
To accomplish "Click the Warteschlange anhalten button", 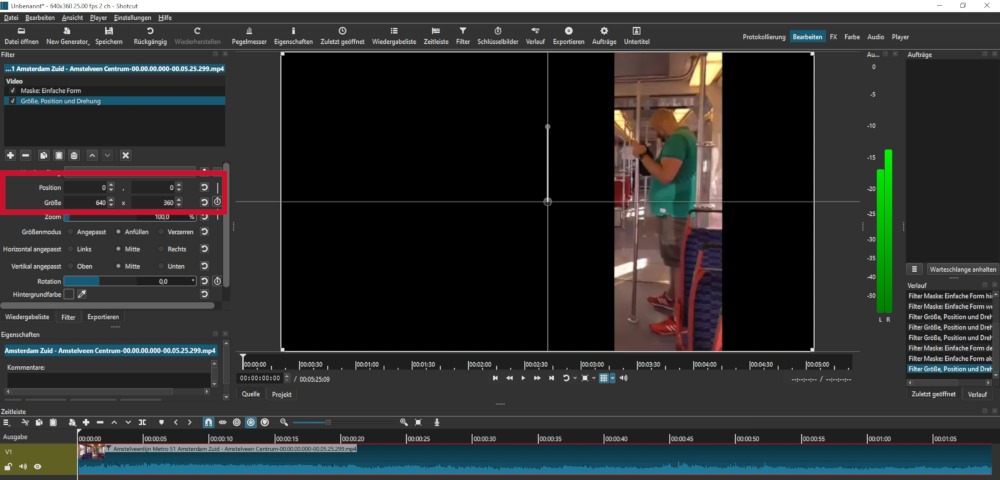I will pos(961,269).
